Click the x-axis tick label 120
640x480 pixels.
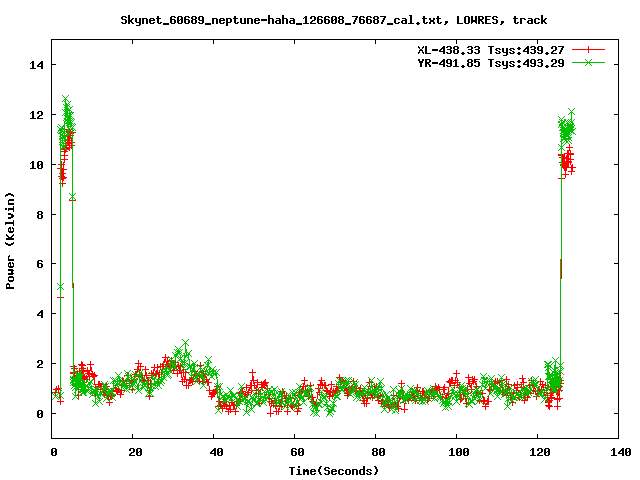click(x=539, y=452)
